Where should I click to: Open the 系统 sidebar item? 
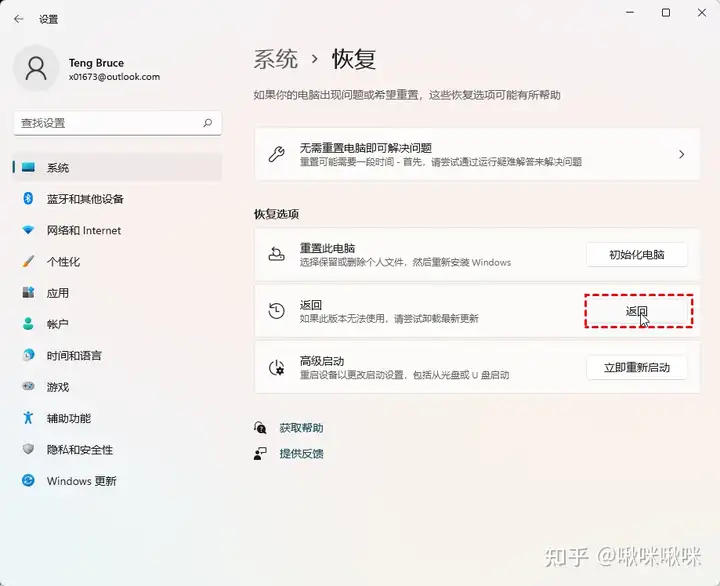tap(117, 167)
